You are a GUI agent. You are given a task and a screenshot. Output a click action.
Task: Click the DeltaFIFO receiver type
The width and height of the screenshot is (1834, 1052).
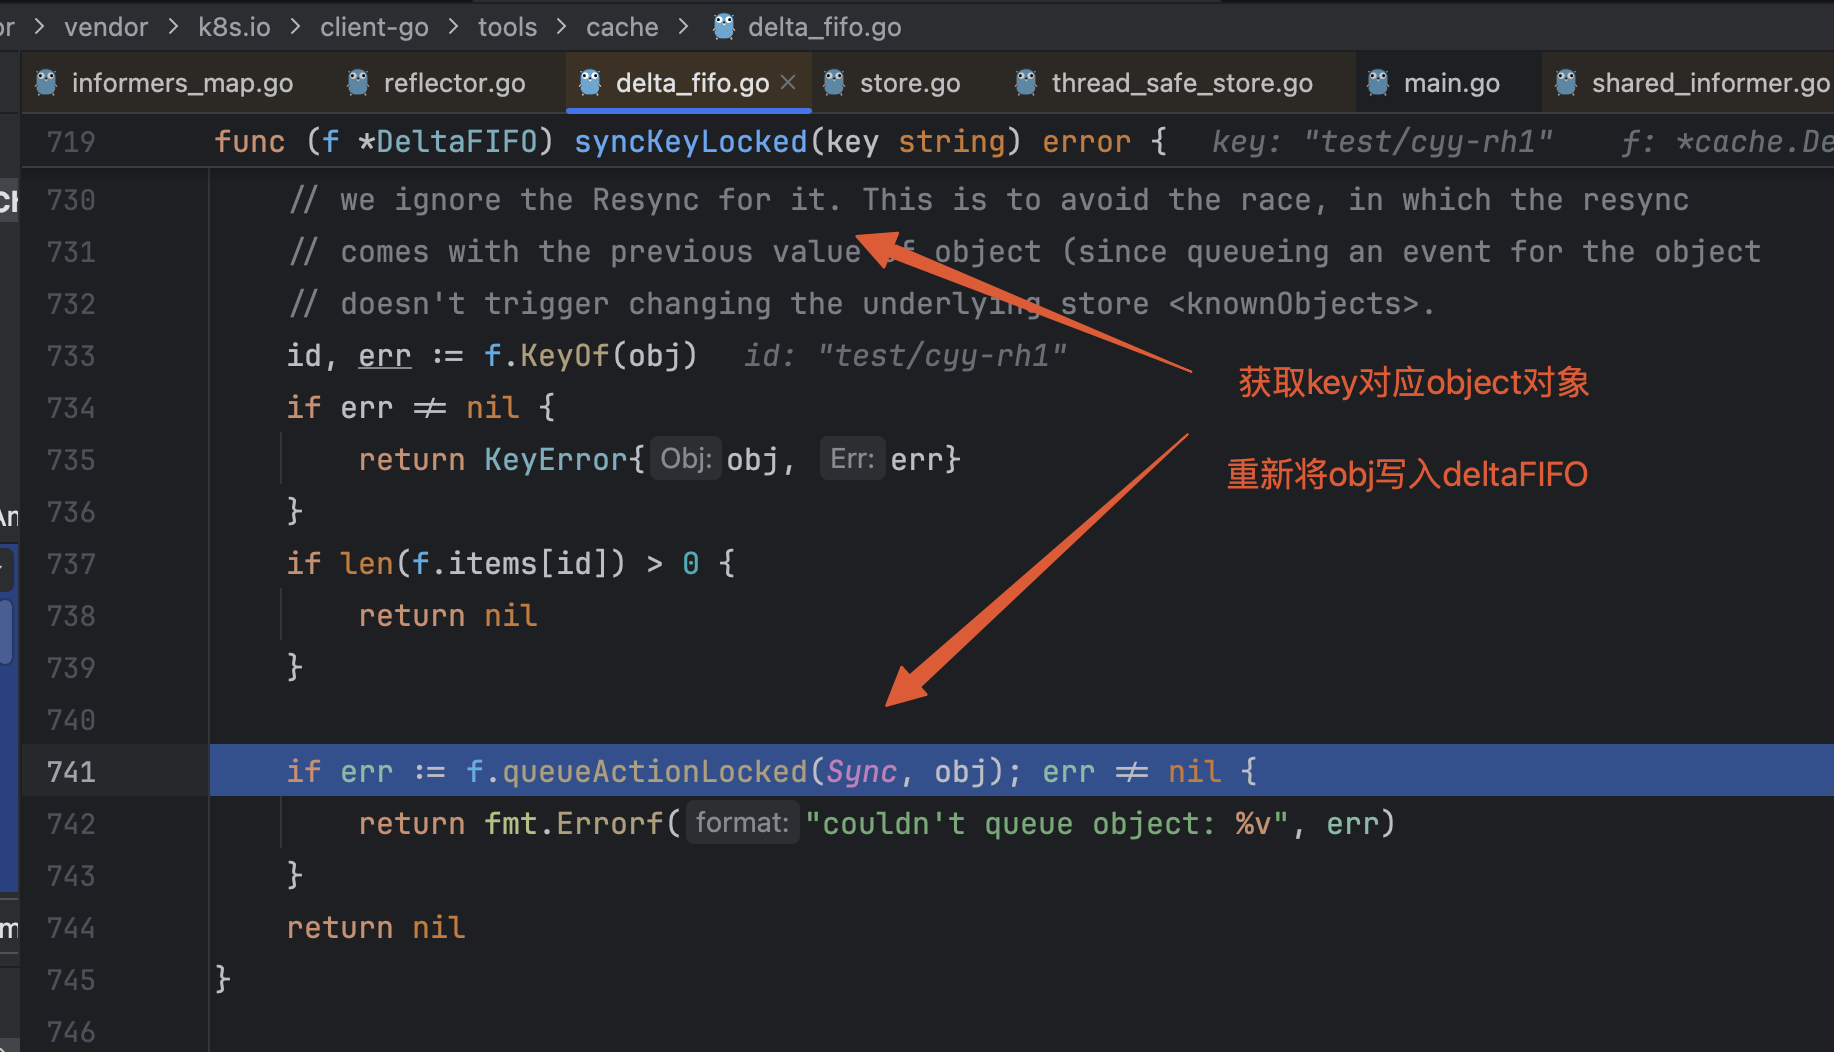[457, 142]
